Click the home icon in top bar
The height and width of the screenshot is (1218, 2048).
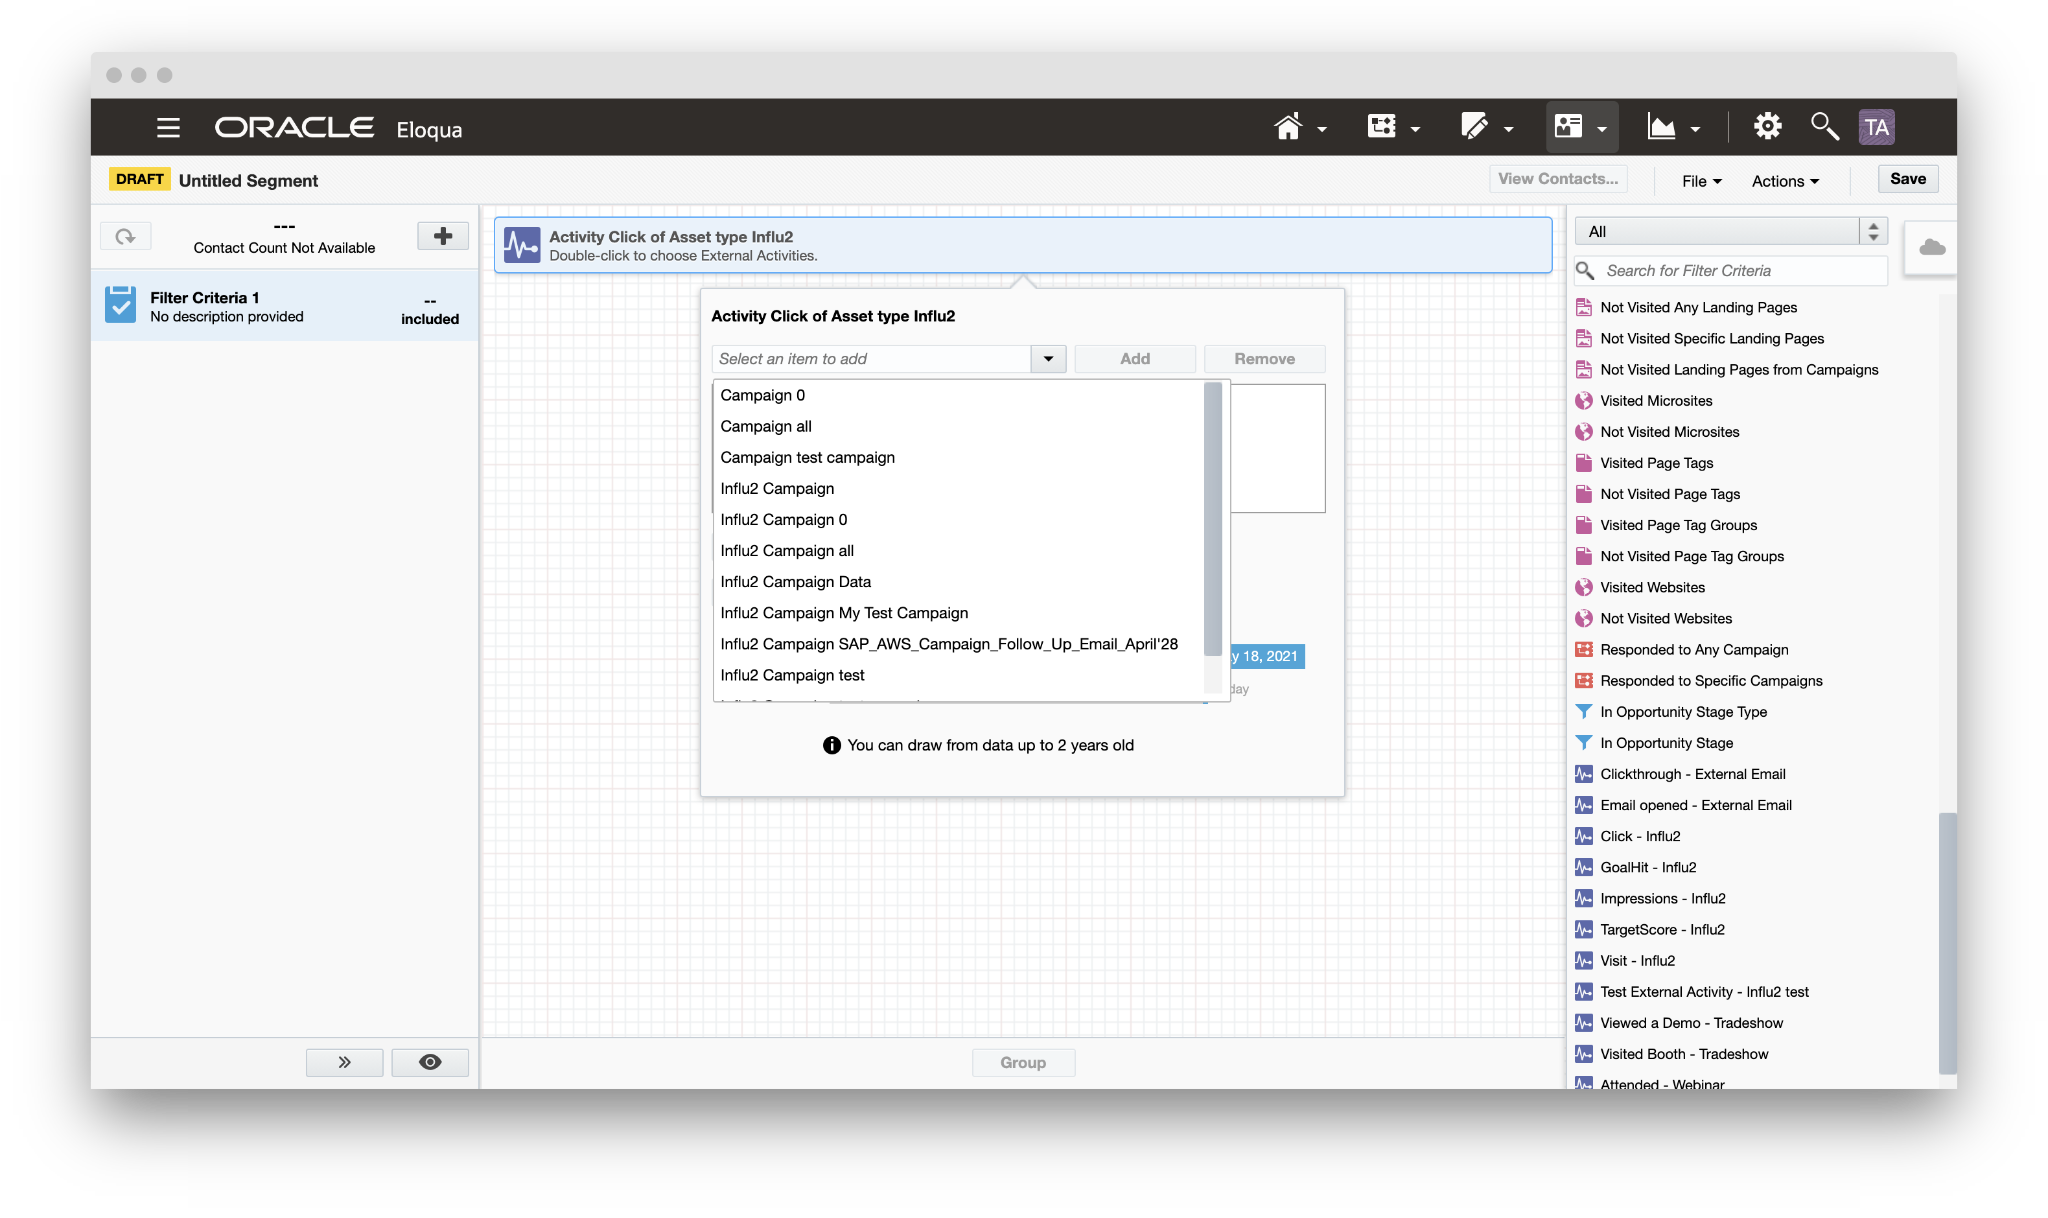1288,127
